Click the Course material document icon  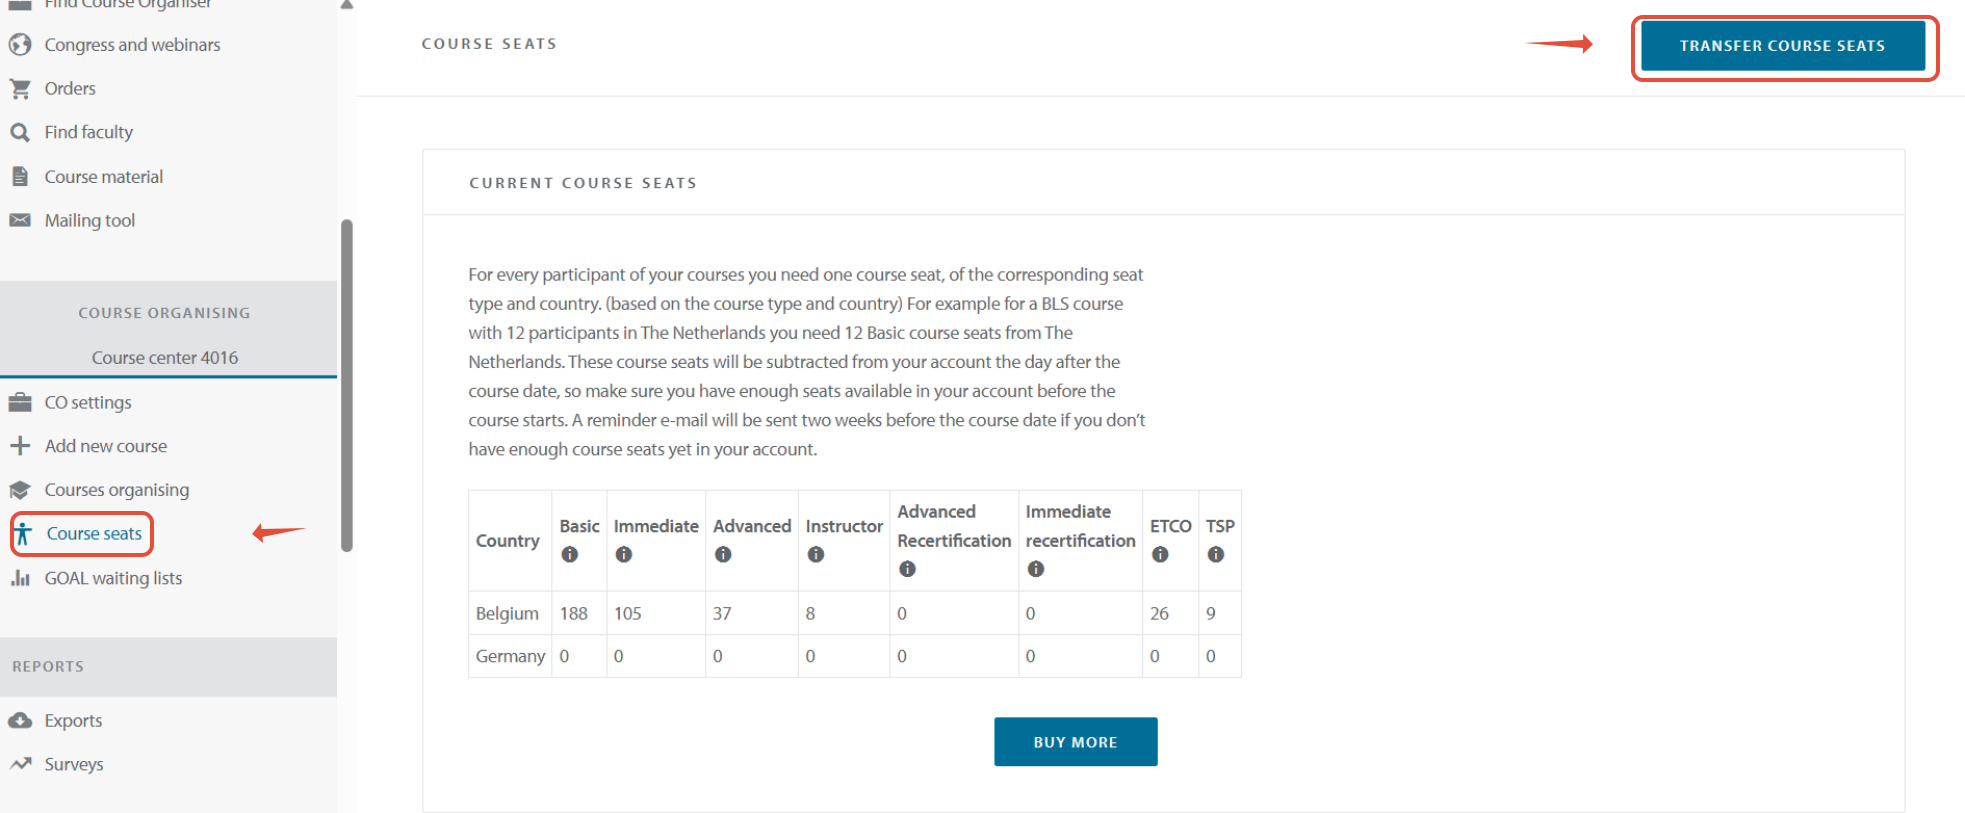click(x=20, y=177)
